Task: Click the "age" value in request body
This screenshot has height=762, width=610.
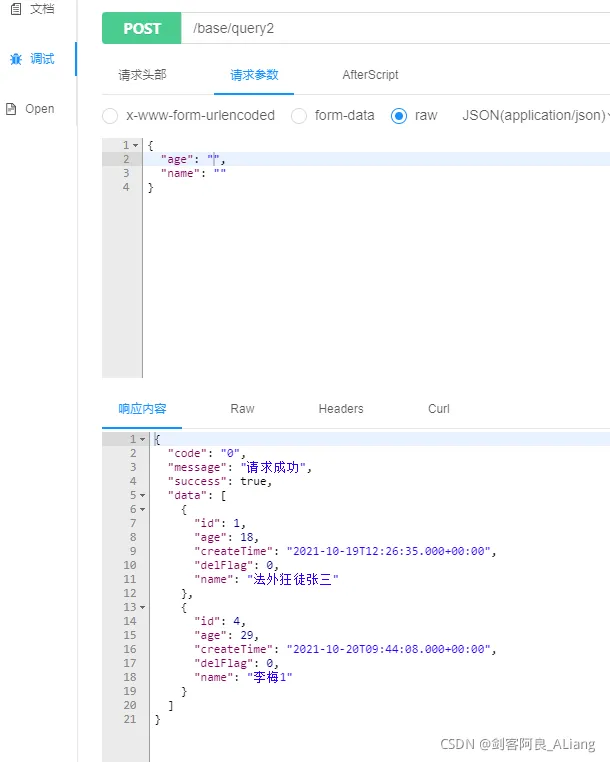Action: 214,159
